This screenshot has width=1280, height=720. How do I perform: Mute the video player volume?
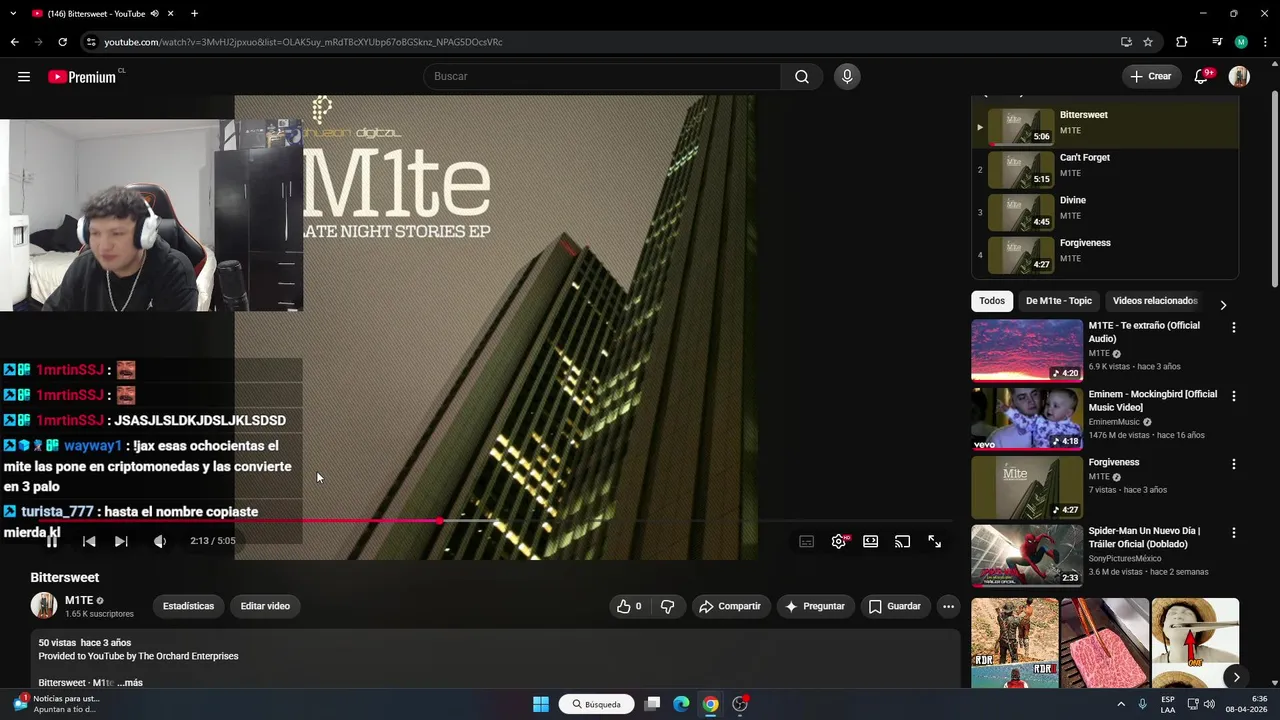point(160,541)
